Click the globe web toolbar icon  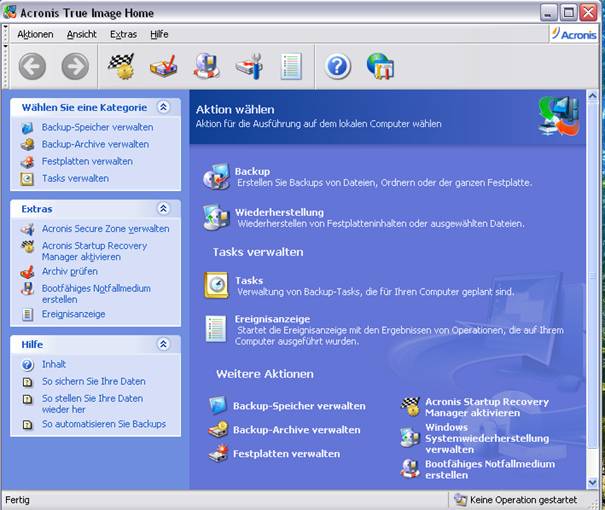pos(380,66)
